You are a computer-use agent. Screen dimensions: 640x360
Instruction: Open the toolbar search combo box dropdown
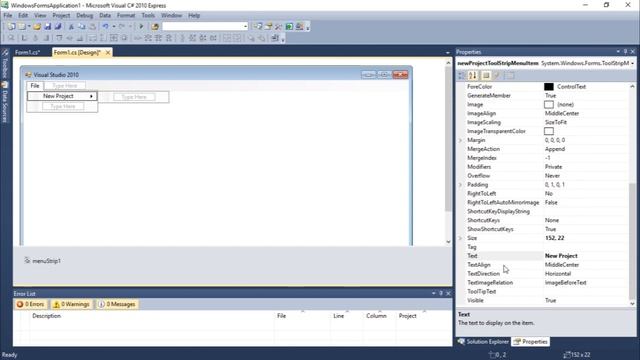(x=245, y=27)
